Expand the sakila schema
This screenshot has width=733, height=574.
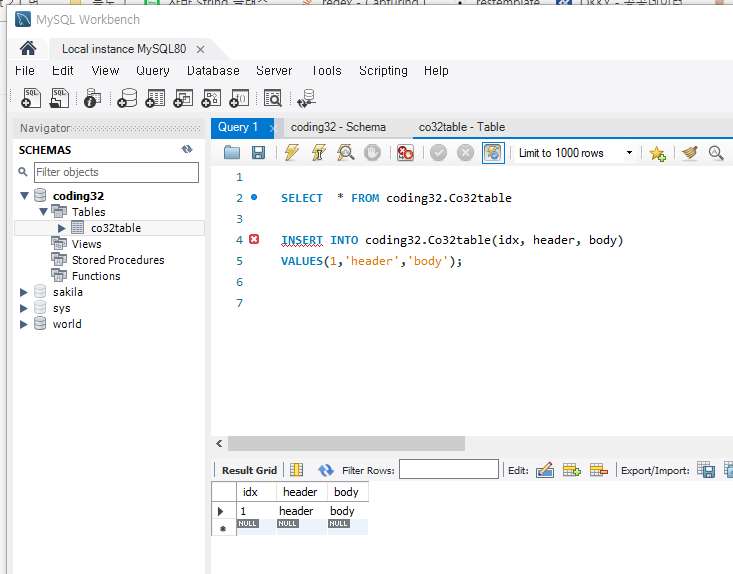pos(24,293)
